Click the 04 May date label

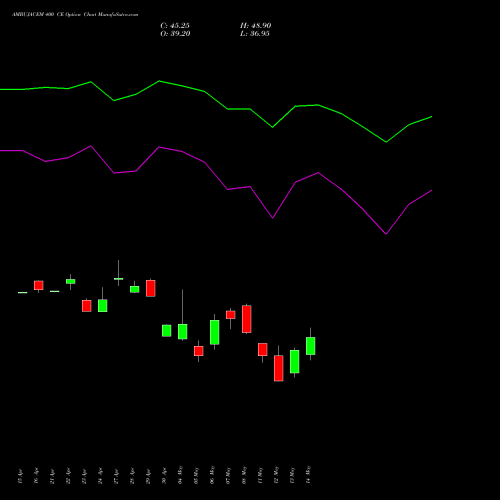click(180, 475)
